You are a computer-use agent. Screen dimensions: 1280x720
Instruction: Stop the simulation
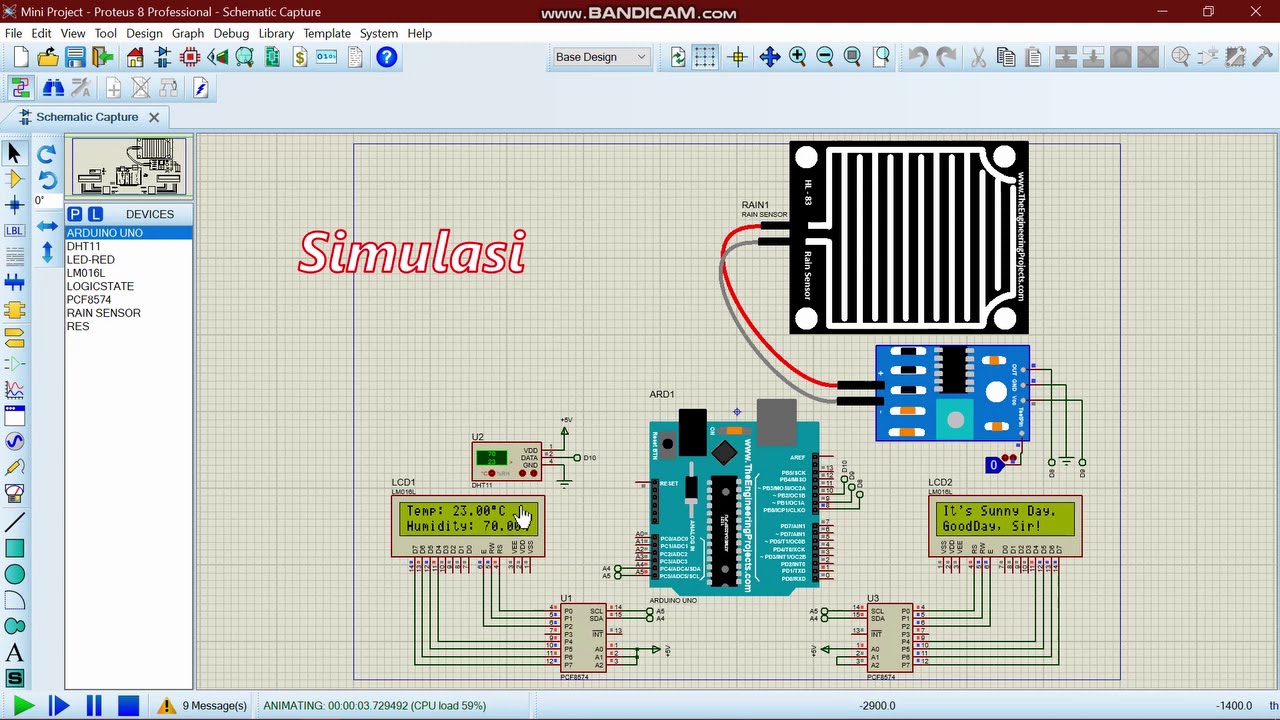(128, 706)
